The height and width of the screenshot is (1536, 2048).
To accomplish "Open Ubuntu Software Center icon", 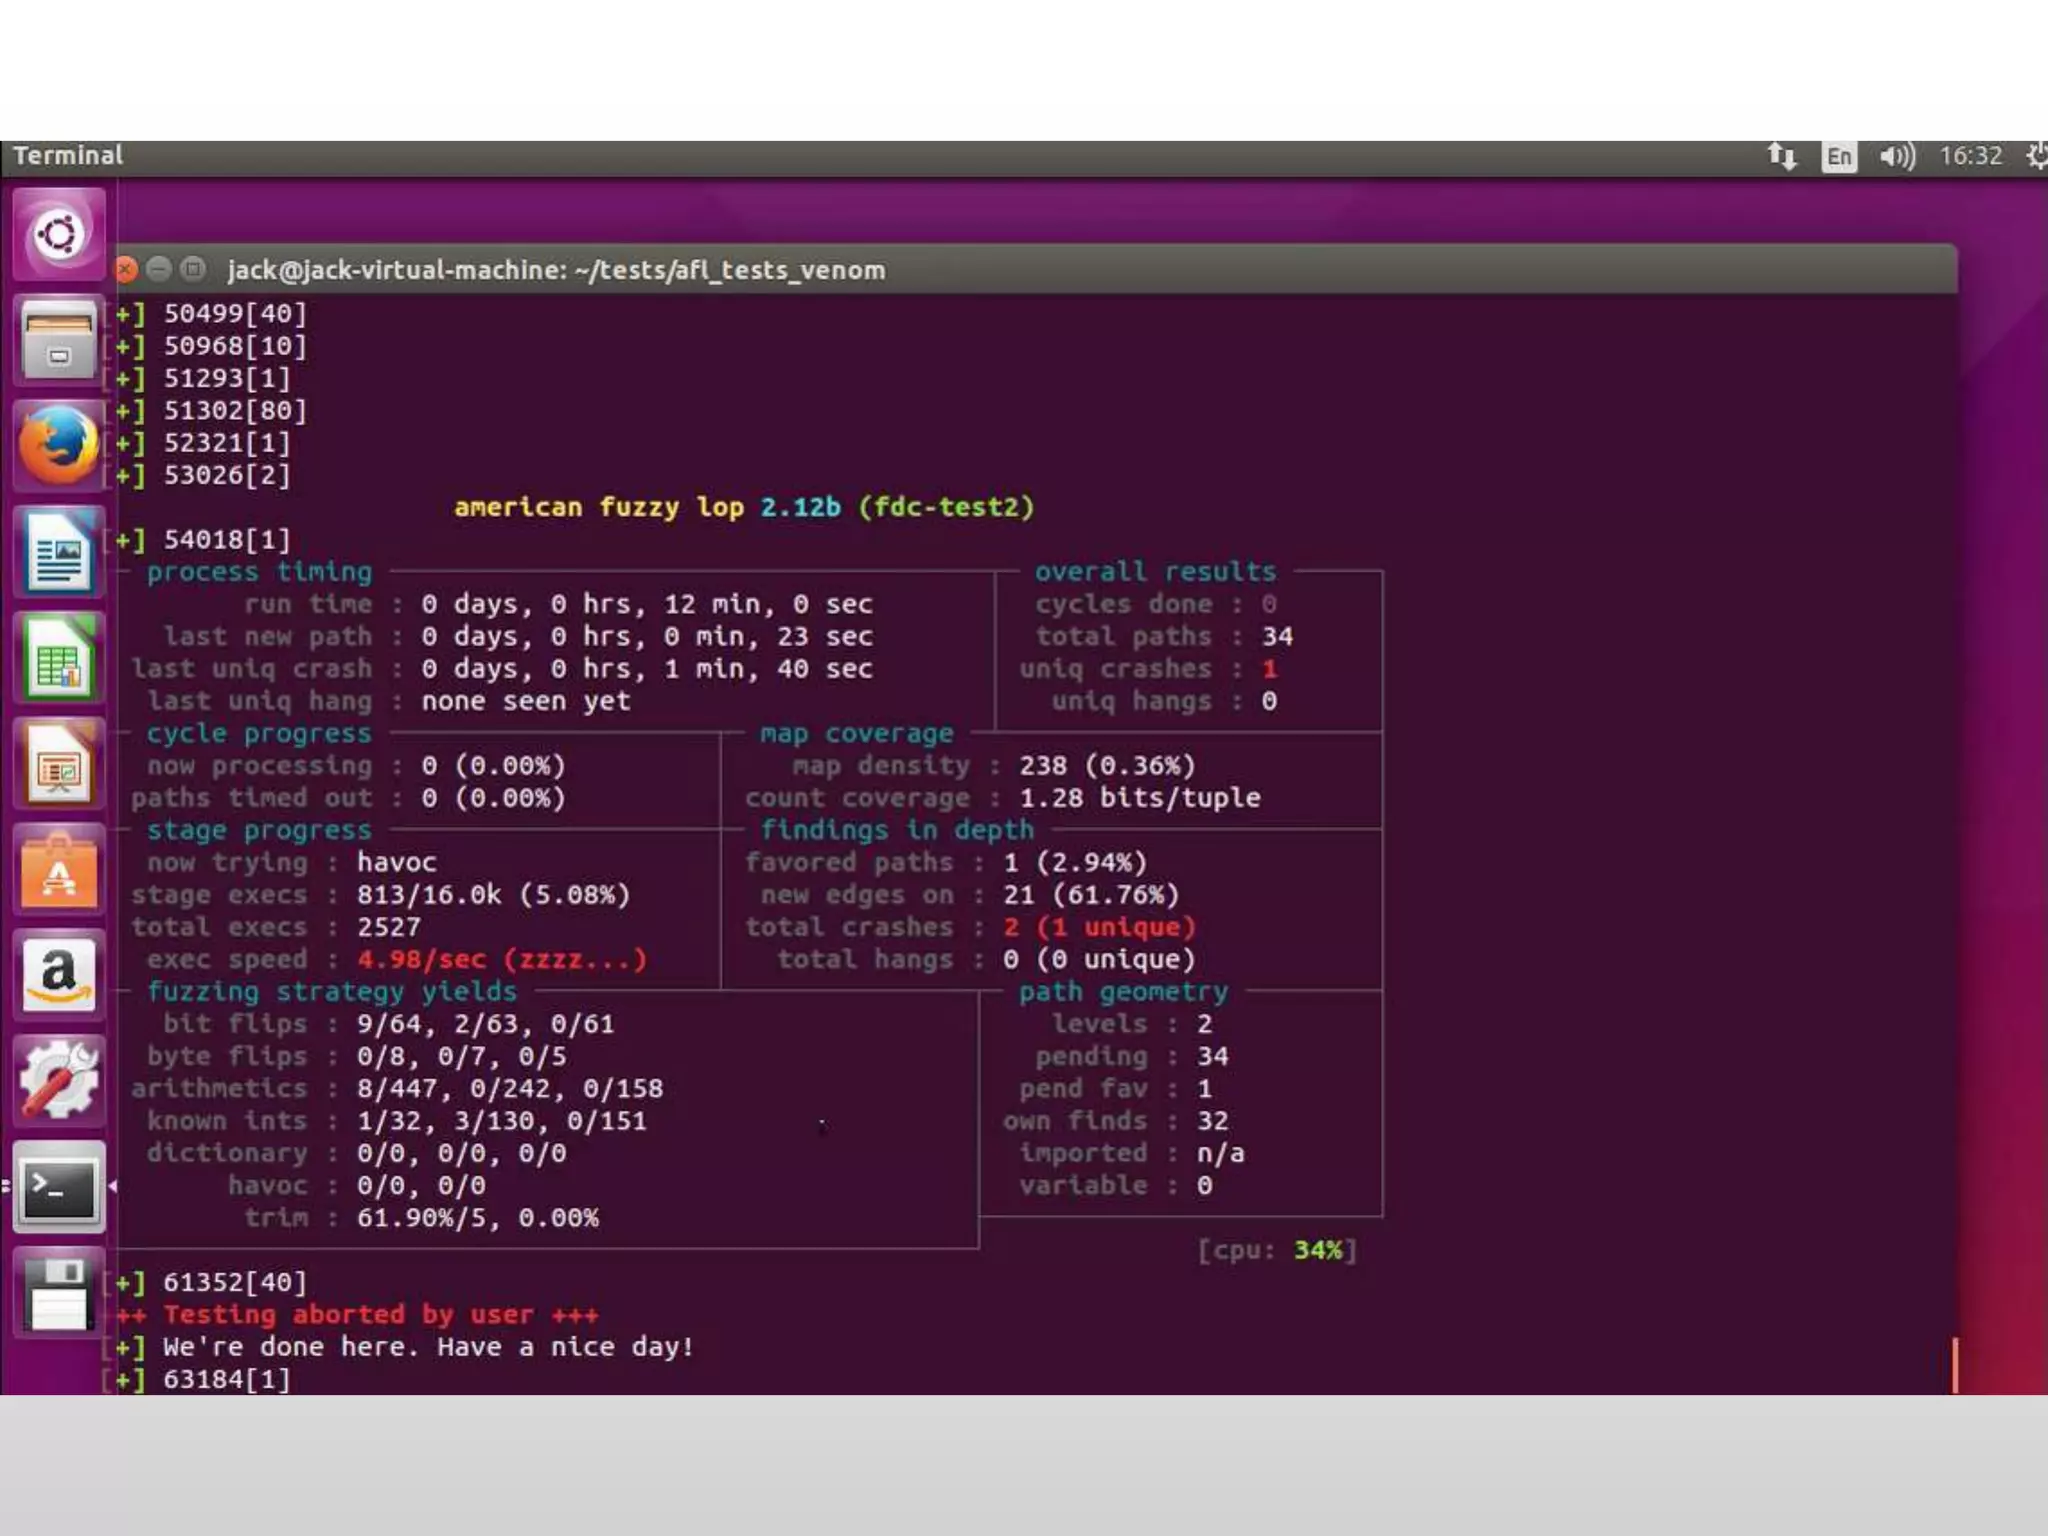I will tap(58, 871).
